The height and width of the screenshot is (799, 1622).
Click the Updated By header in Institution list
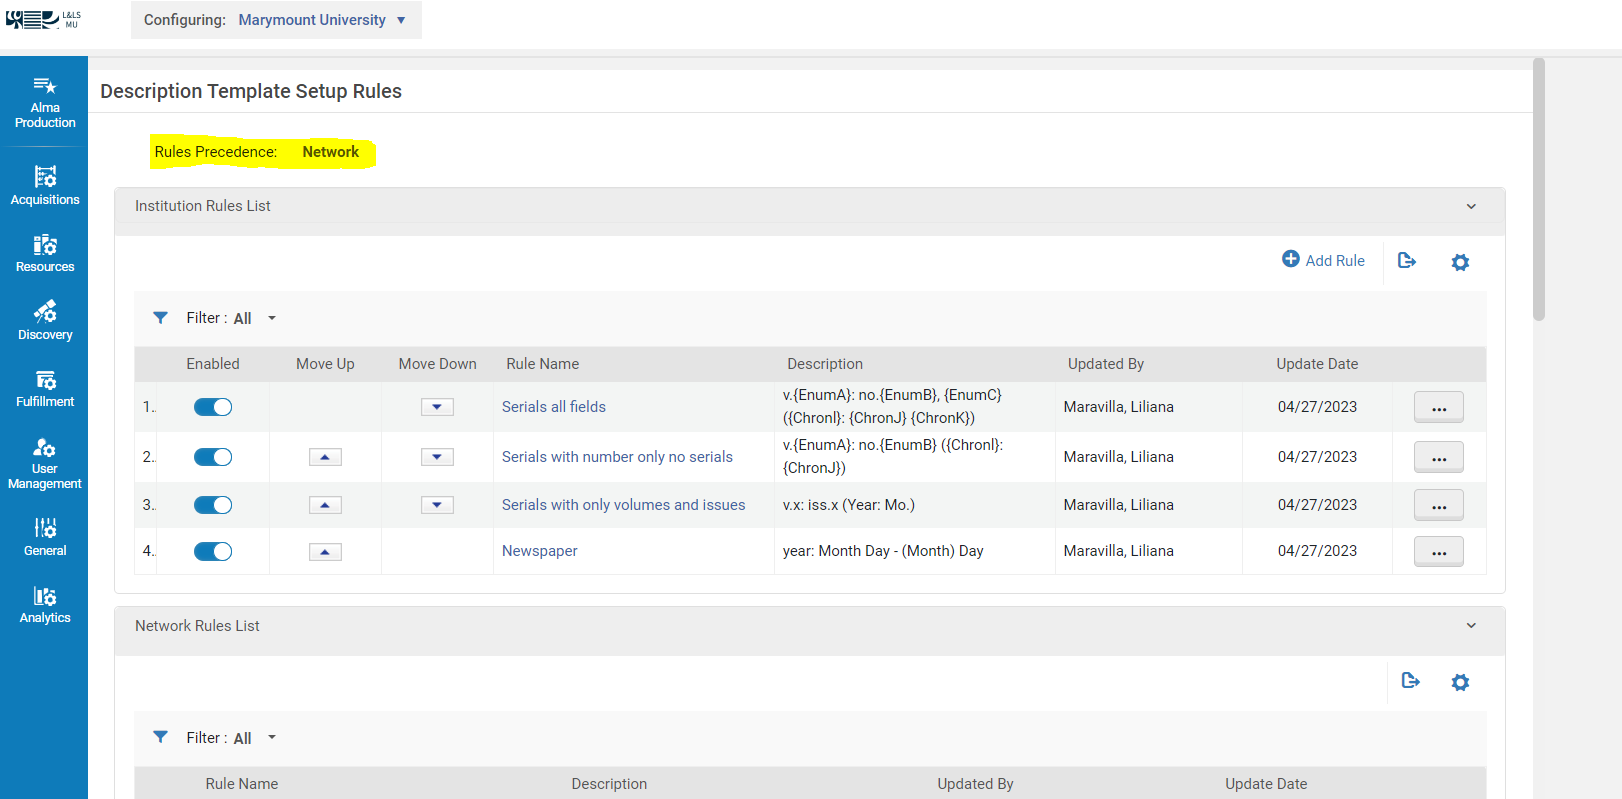(1105, 364)
